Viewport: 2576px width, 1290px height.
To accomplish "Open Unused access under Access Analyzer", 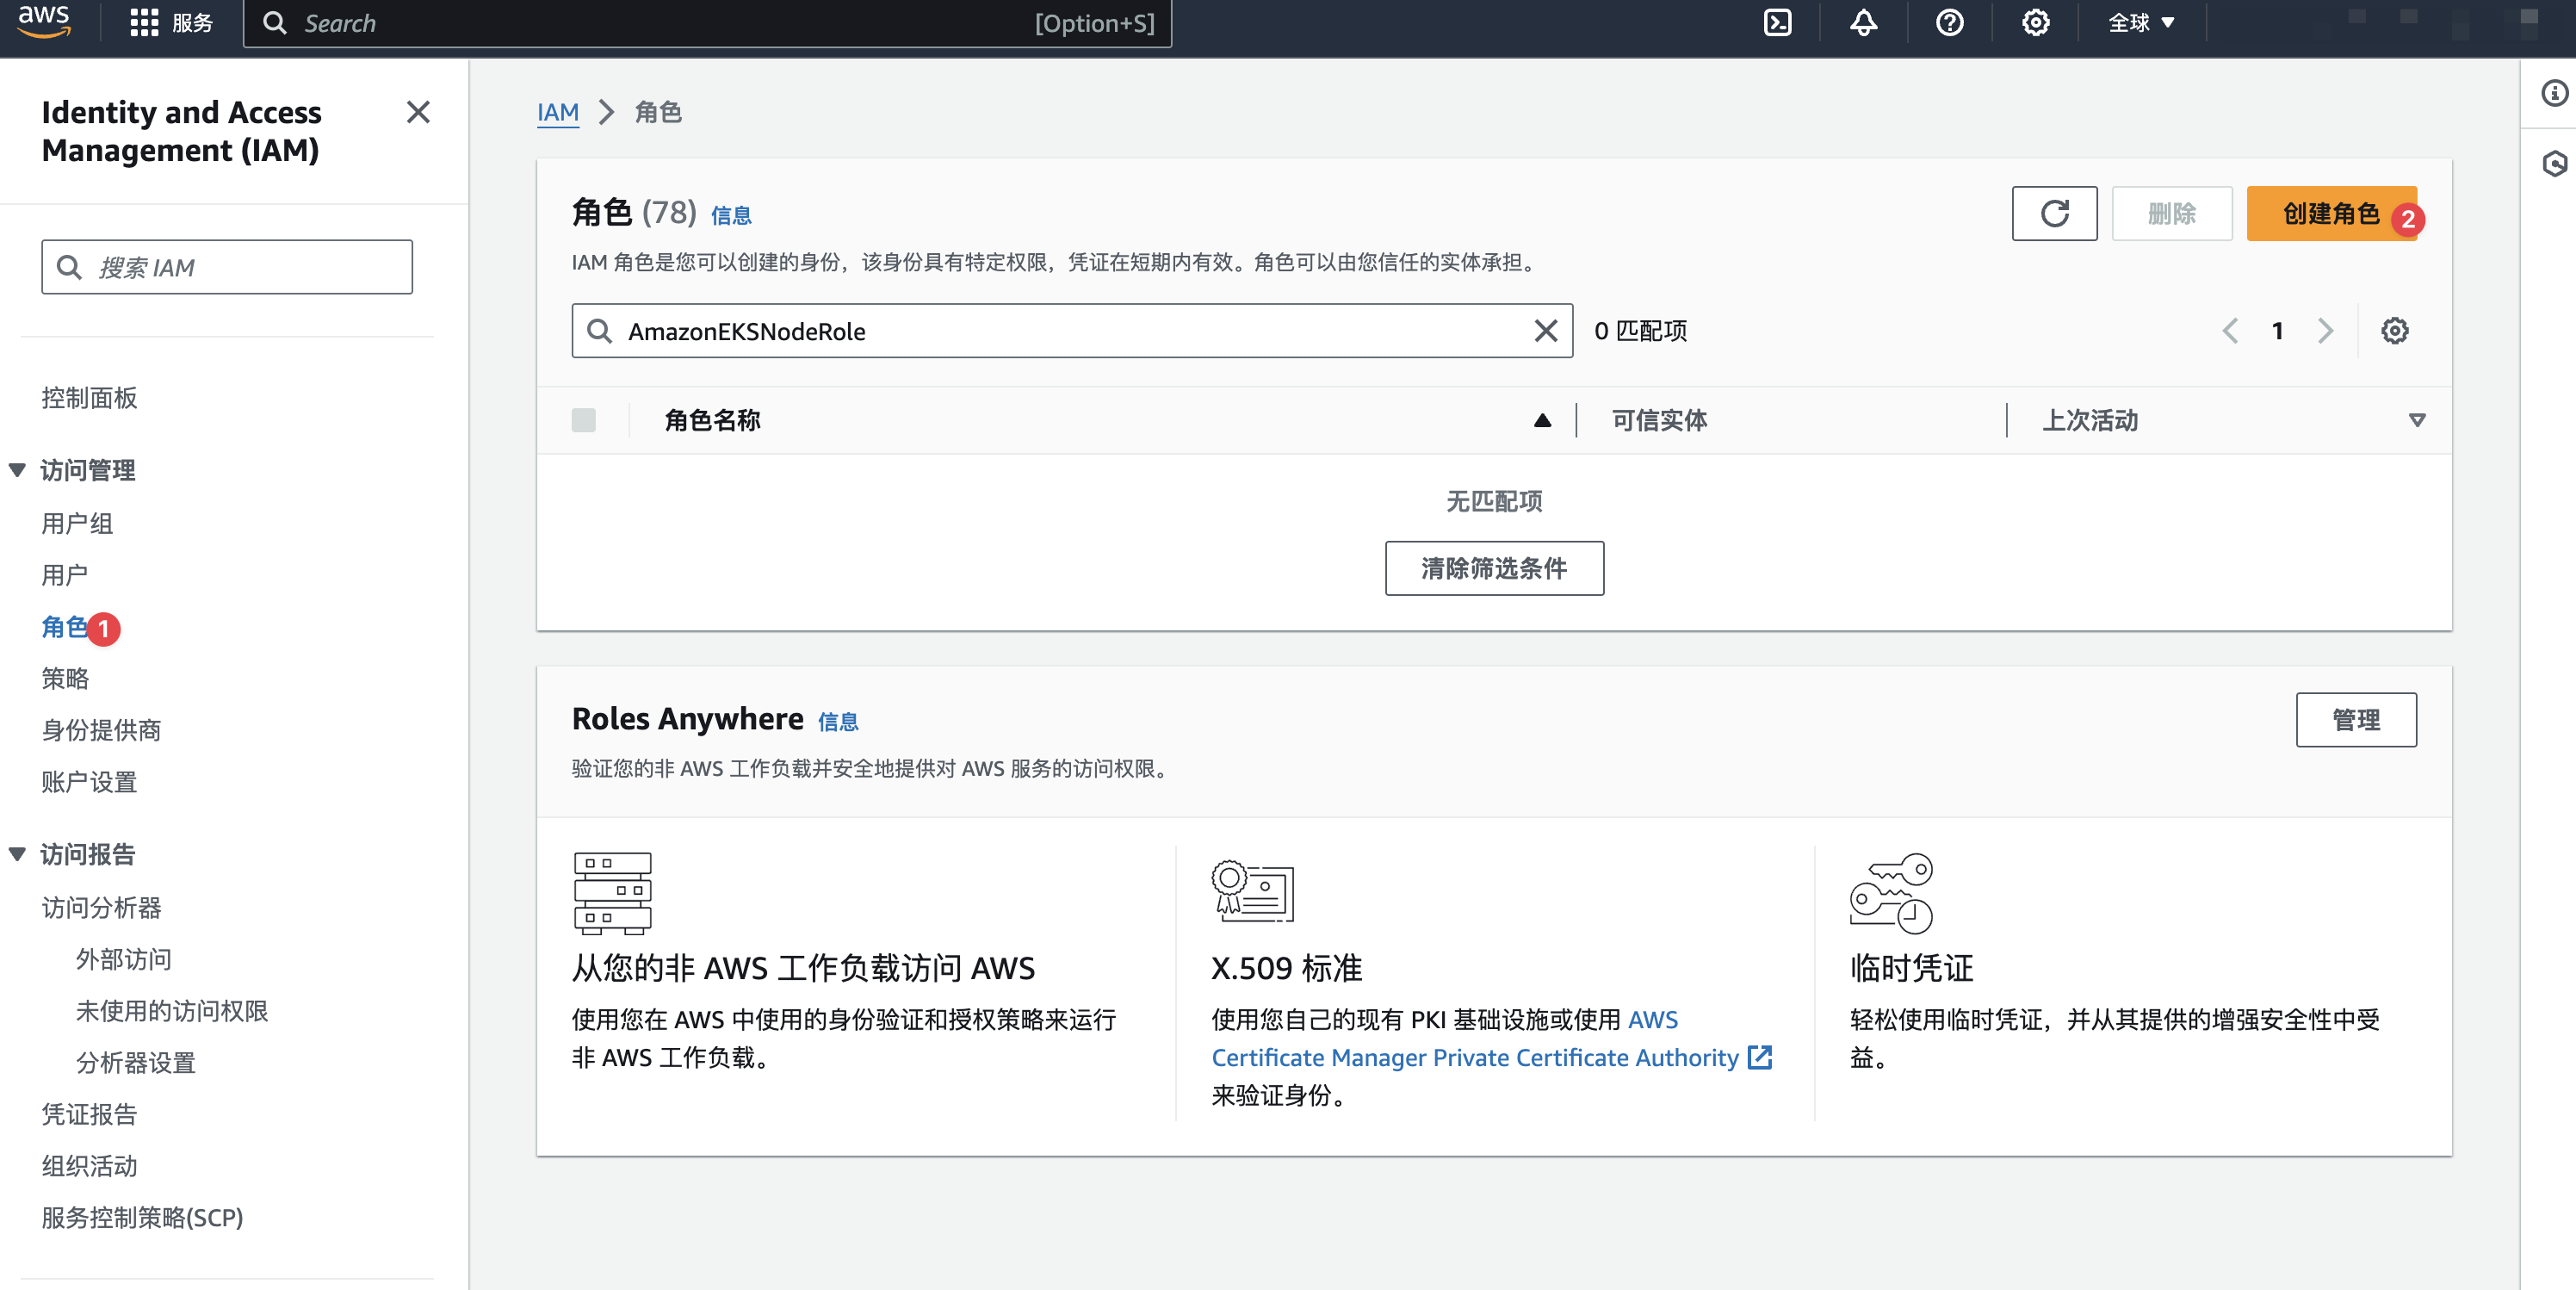I will (x=172, y=1011).
